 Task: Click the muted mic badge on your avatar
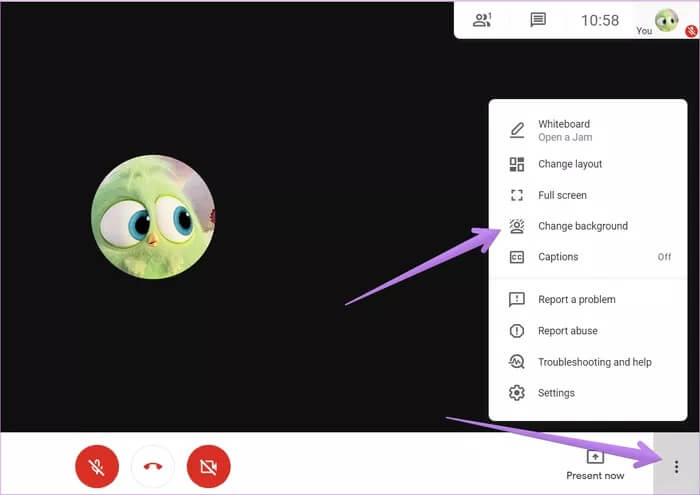691,31
